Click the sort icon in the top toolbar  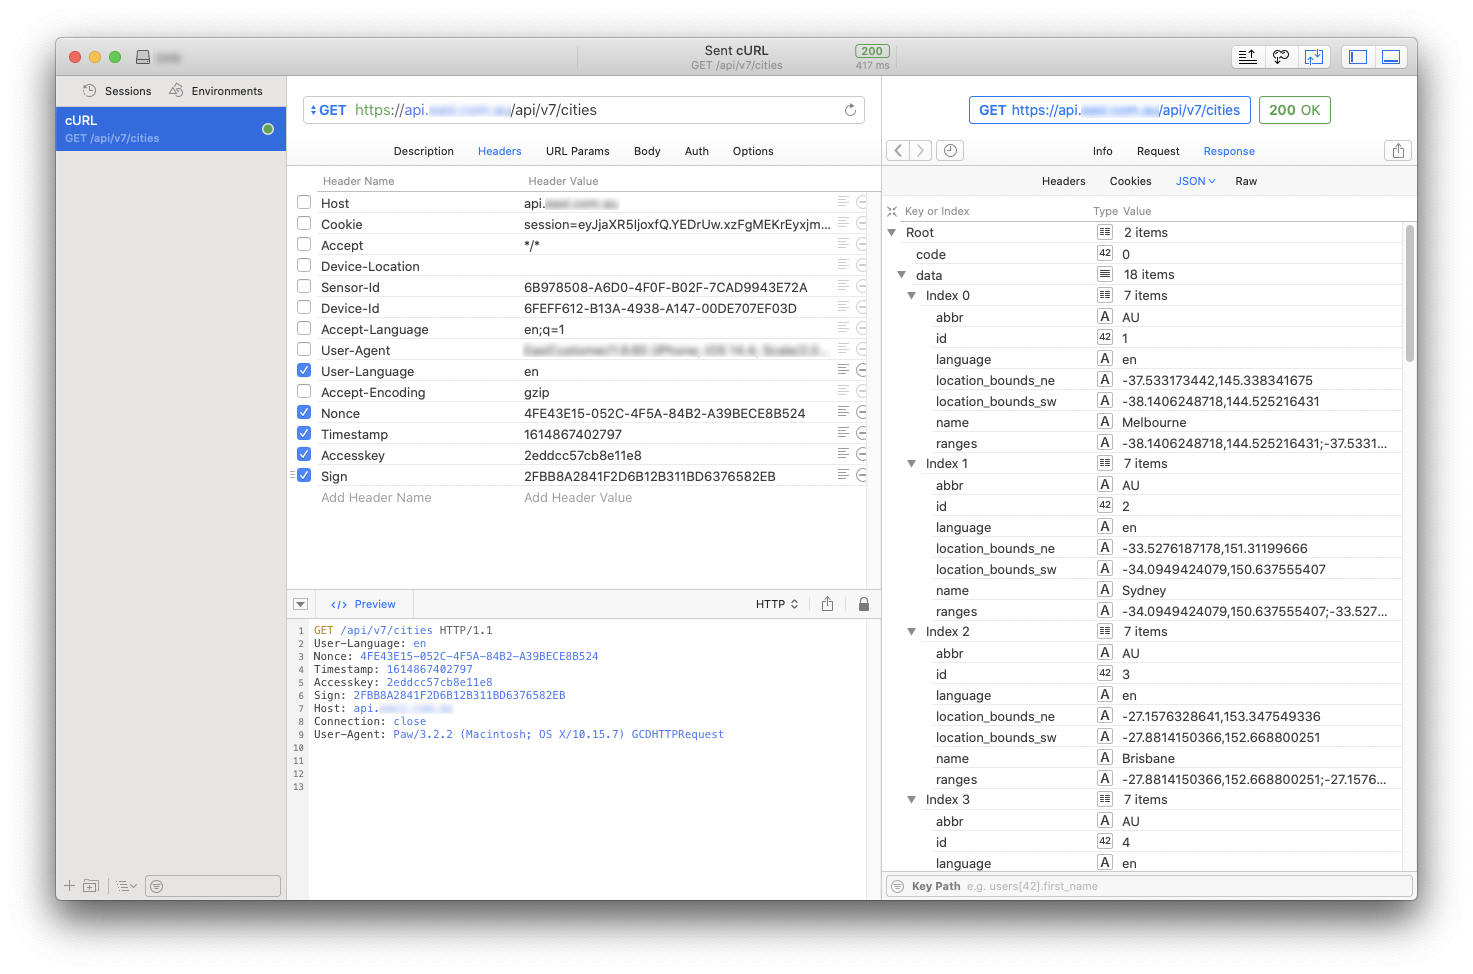tap(1247, 57)
